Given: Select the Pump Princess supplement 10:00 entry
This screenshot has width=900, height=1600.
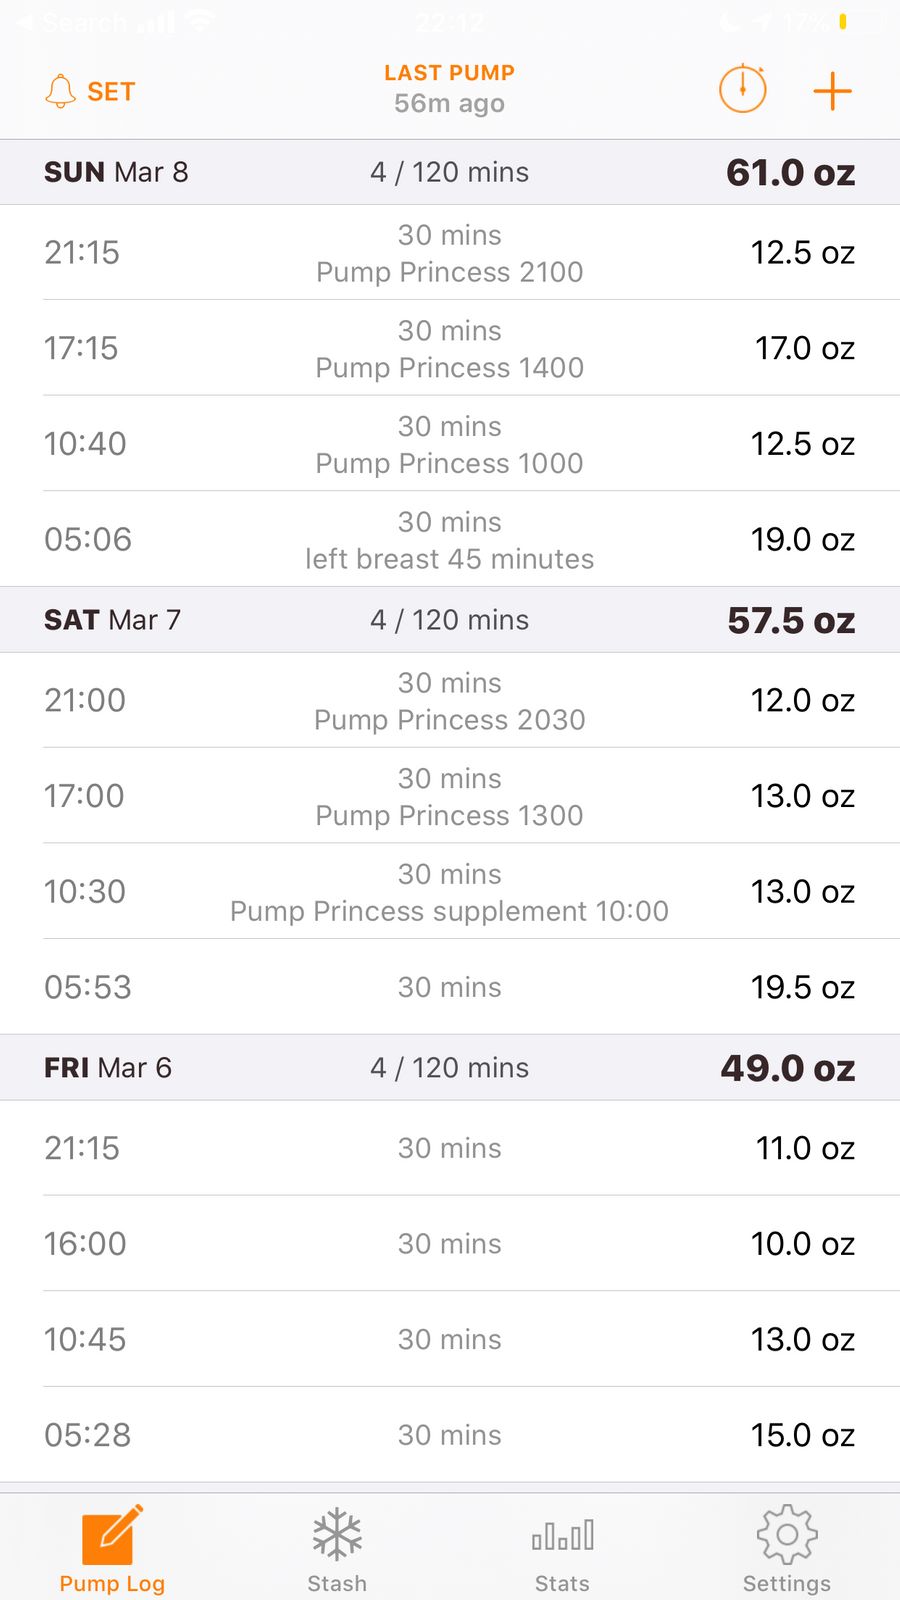Looking at the screenshot, I should point(450,892).
